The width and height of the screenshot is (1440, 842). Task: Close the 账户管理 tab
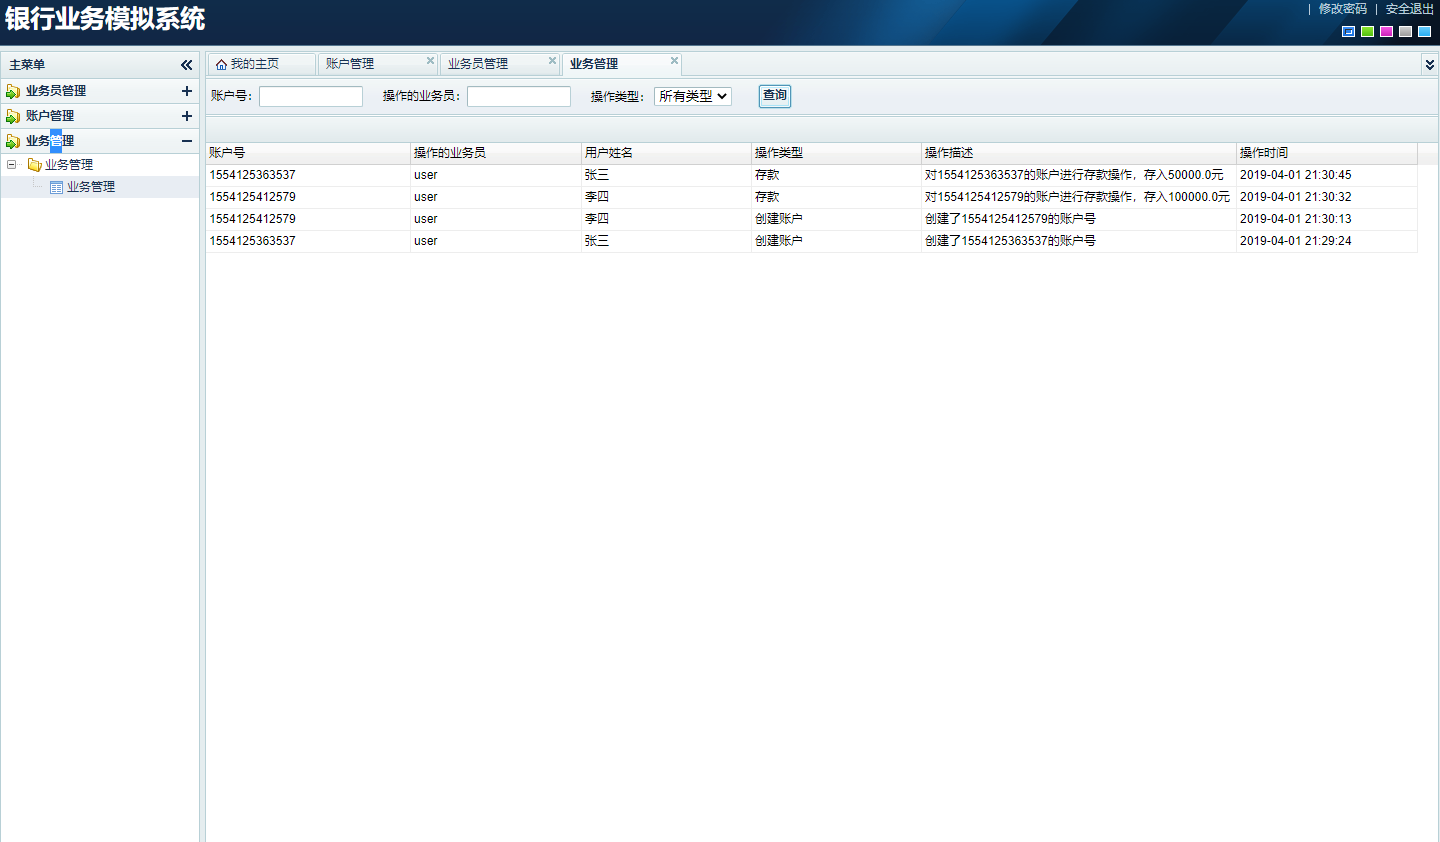coord(430,61)
